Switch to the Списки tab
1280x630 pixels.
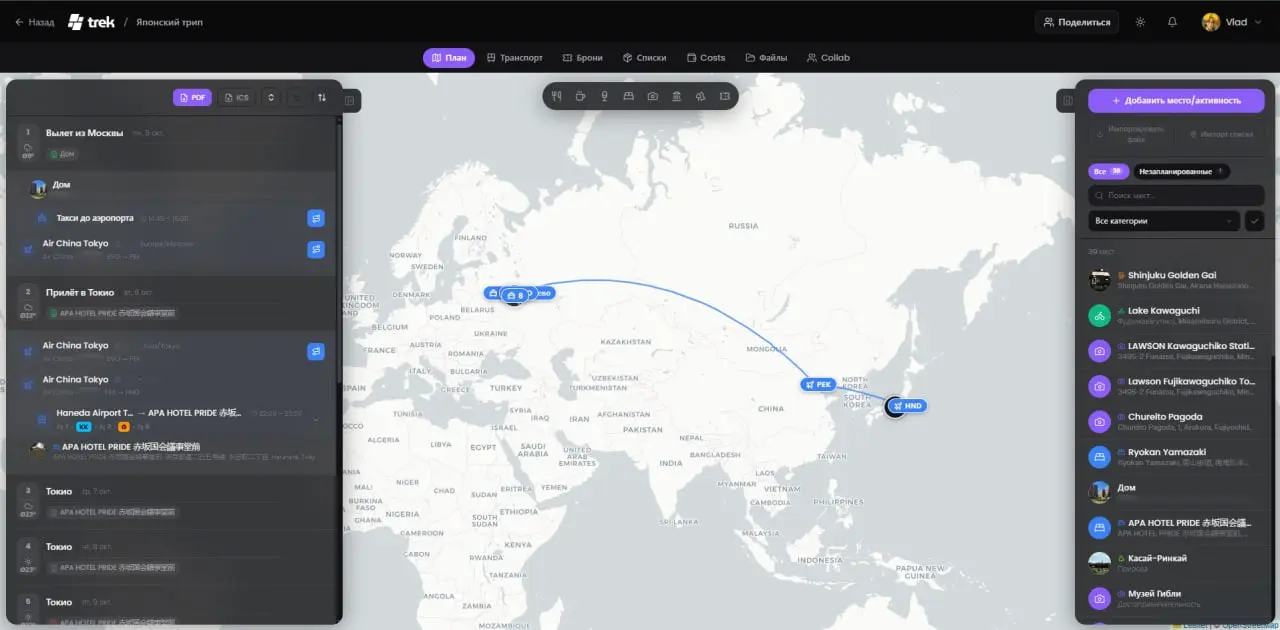click(645, 57)
